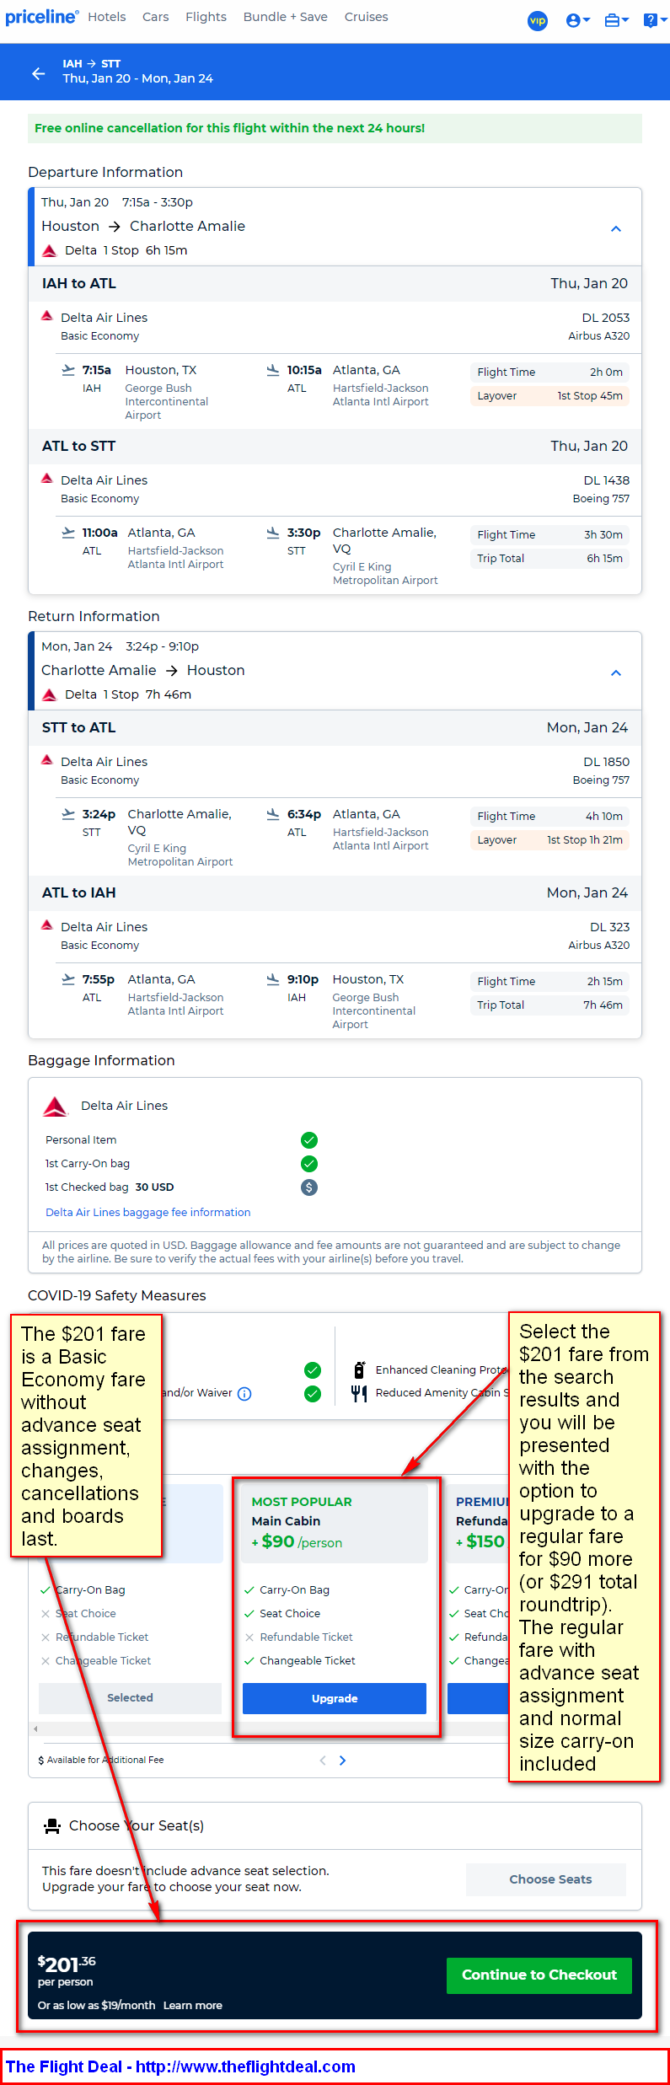
Task: Click the dollar icon beside 1st Checked bag
Action: 309,1187
